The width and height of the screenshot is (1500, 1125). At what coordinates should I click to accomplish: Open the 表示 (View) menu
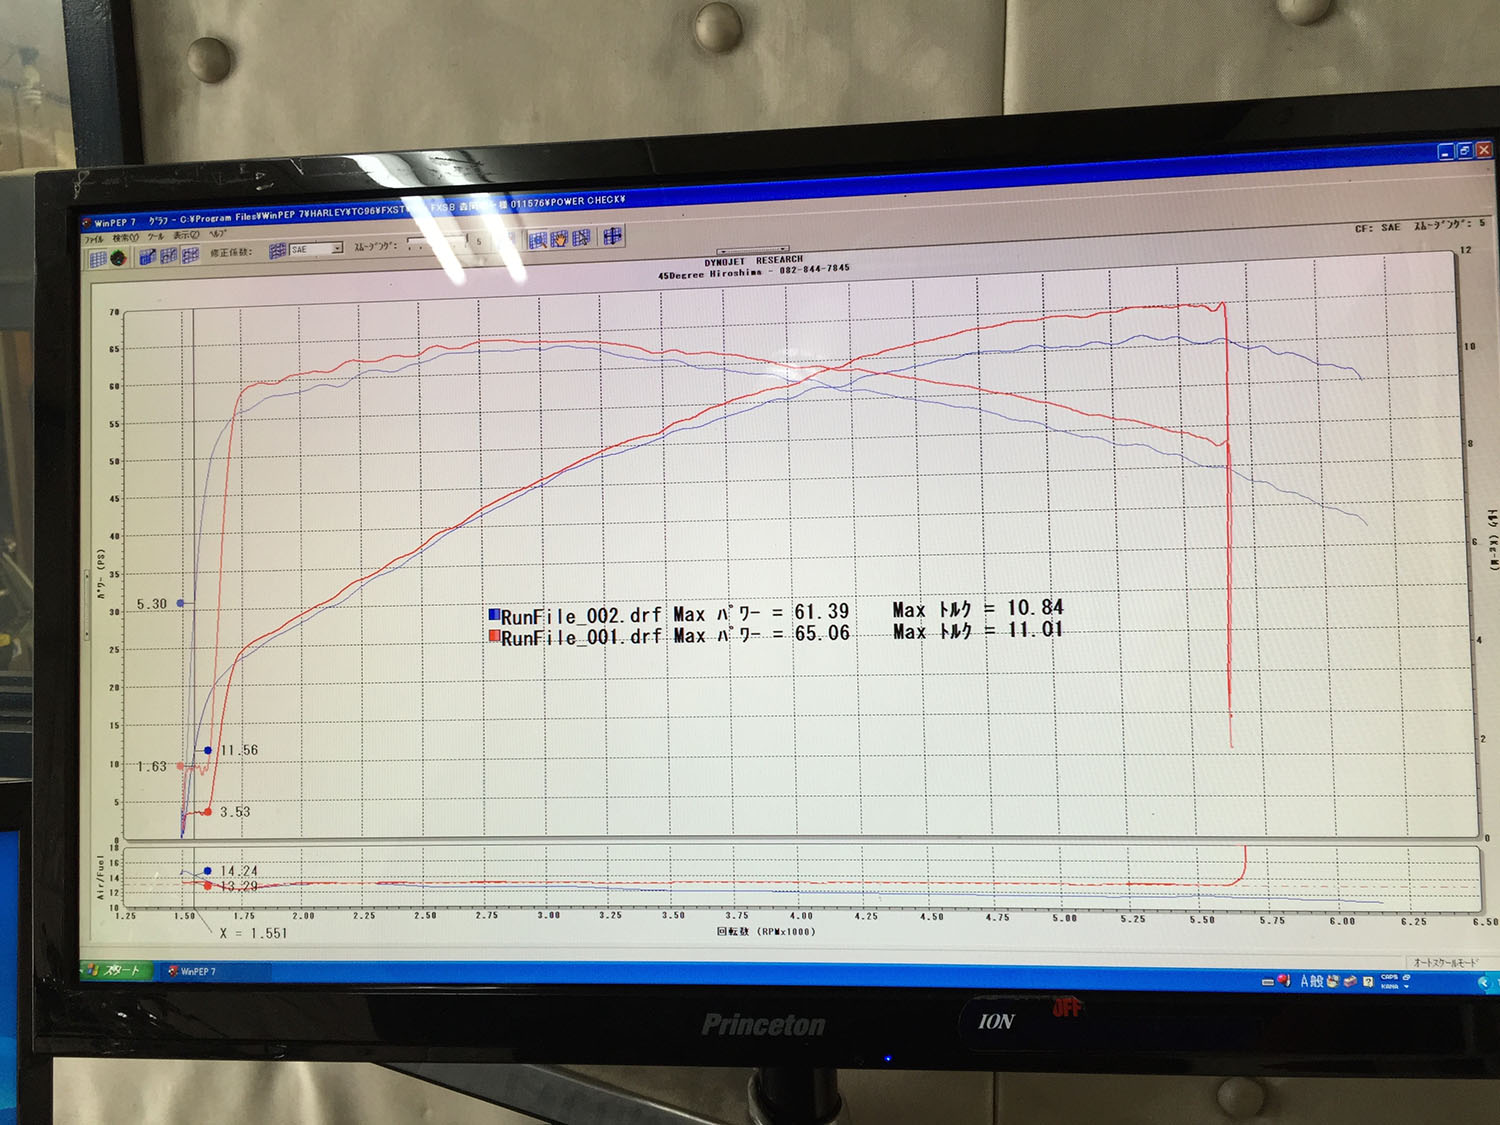coord(185,236)
